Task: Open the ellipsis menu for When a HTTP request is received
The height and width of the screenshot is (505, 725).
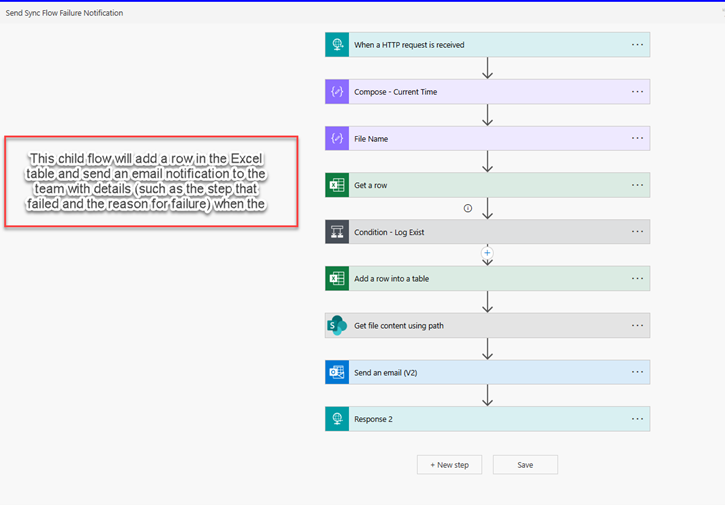Action: (x=637, y=45)
